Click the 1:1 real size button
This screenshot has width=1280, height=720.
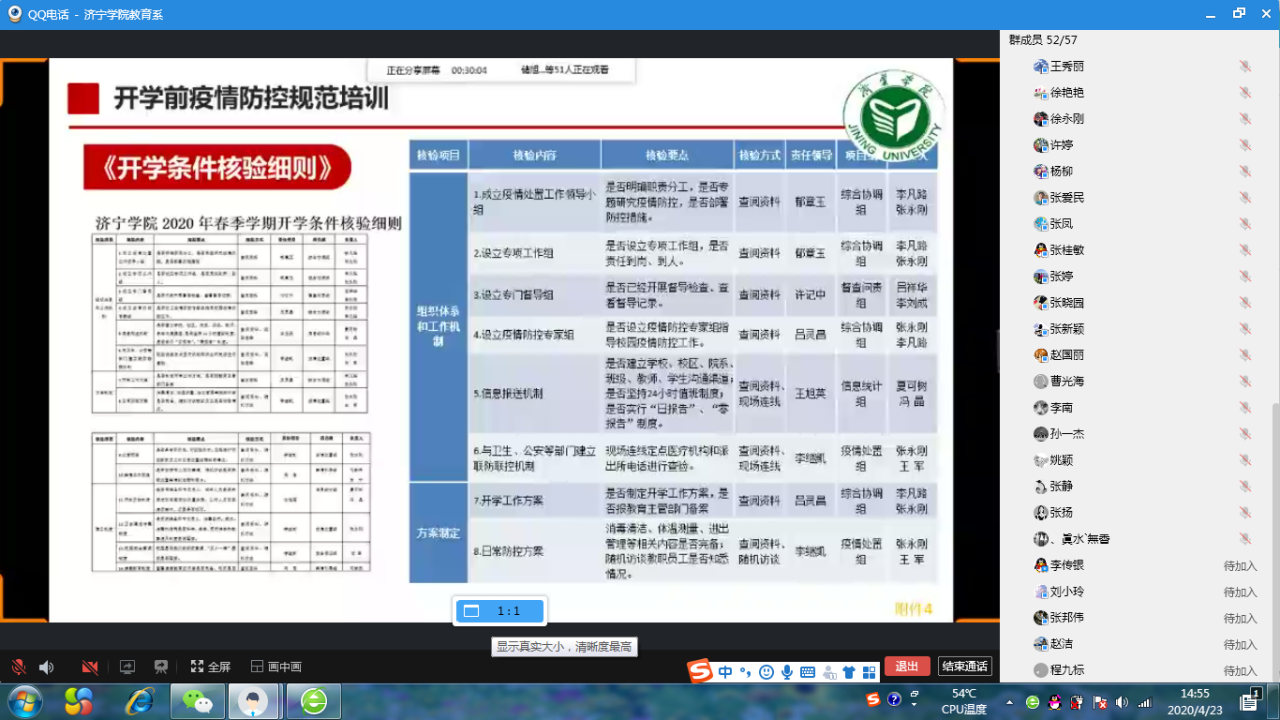pos(499,611)
